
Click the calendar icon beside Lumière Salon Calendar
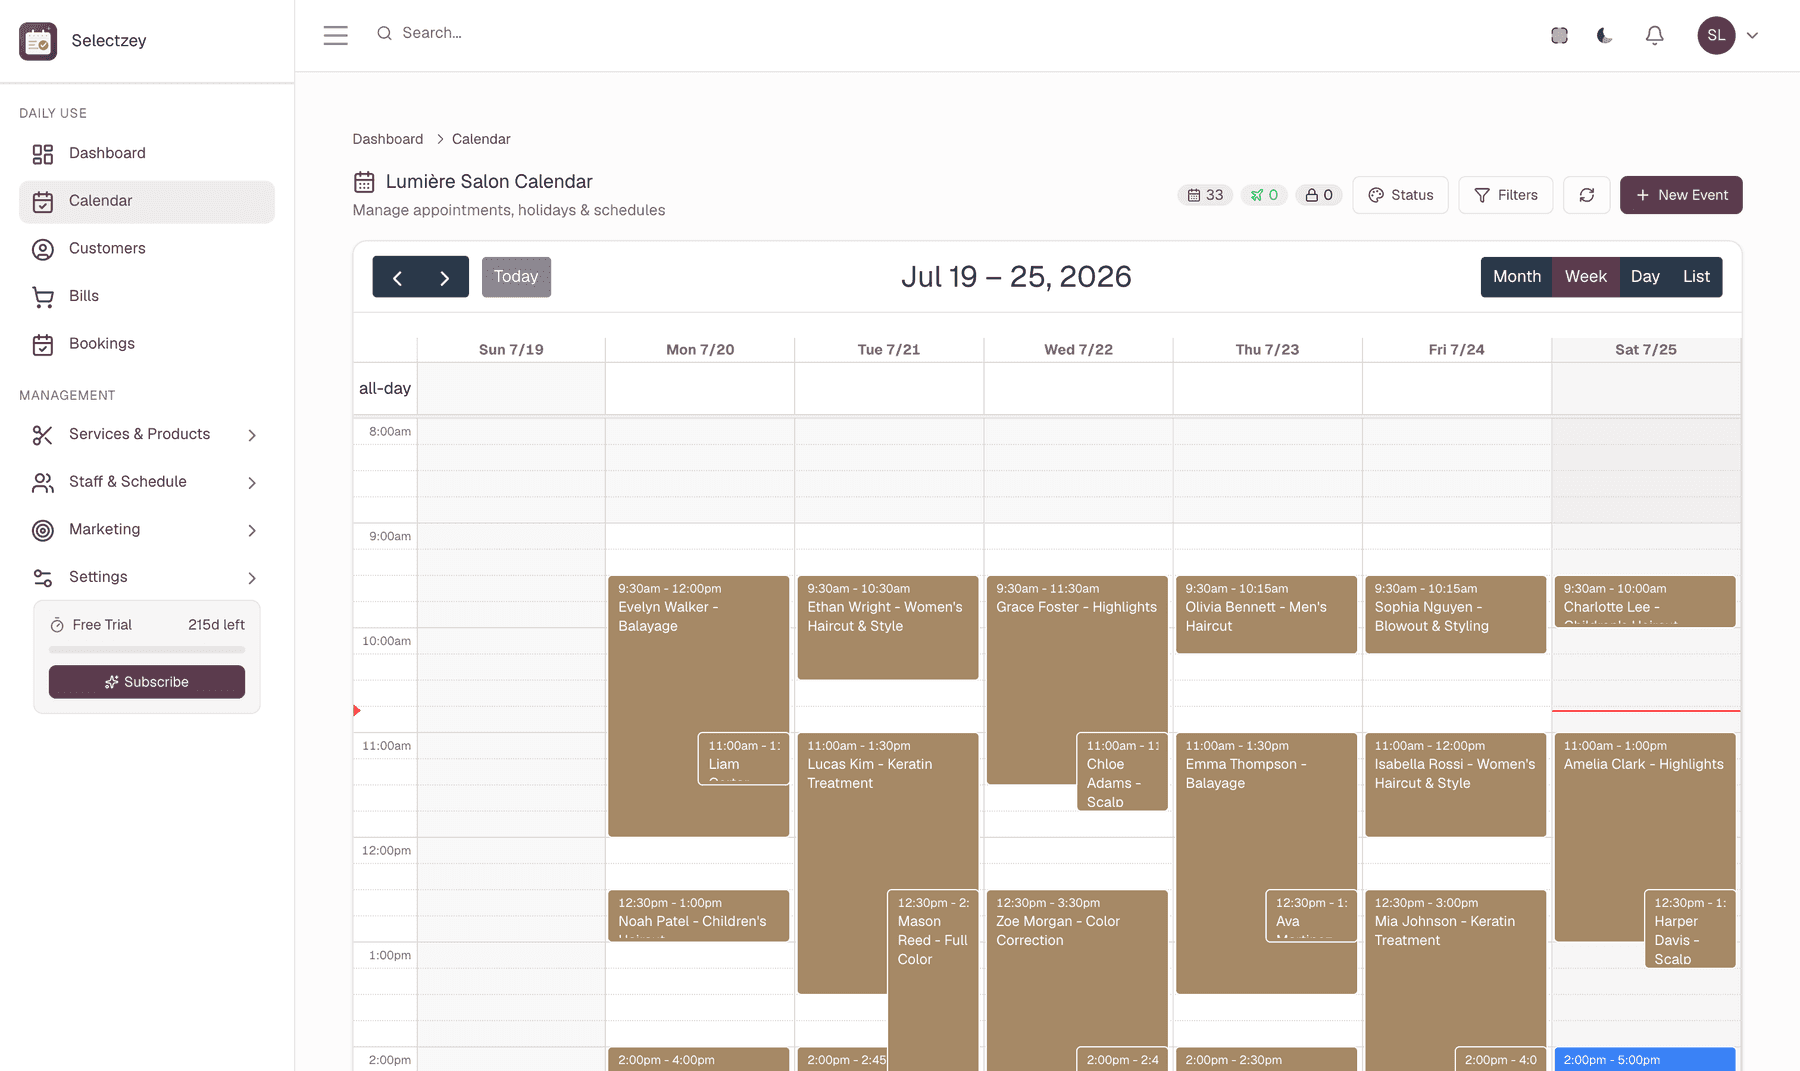click(364, 182)
